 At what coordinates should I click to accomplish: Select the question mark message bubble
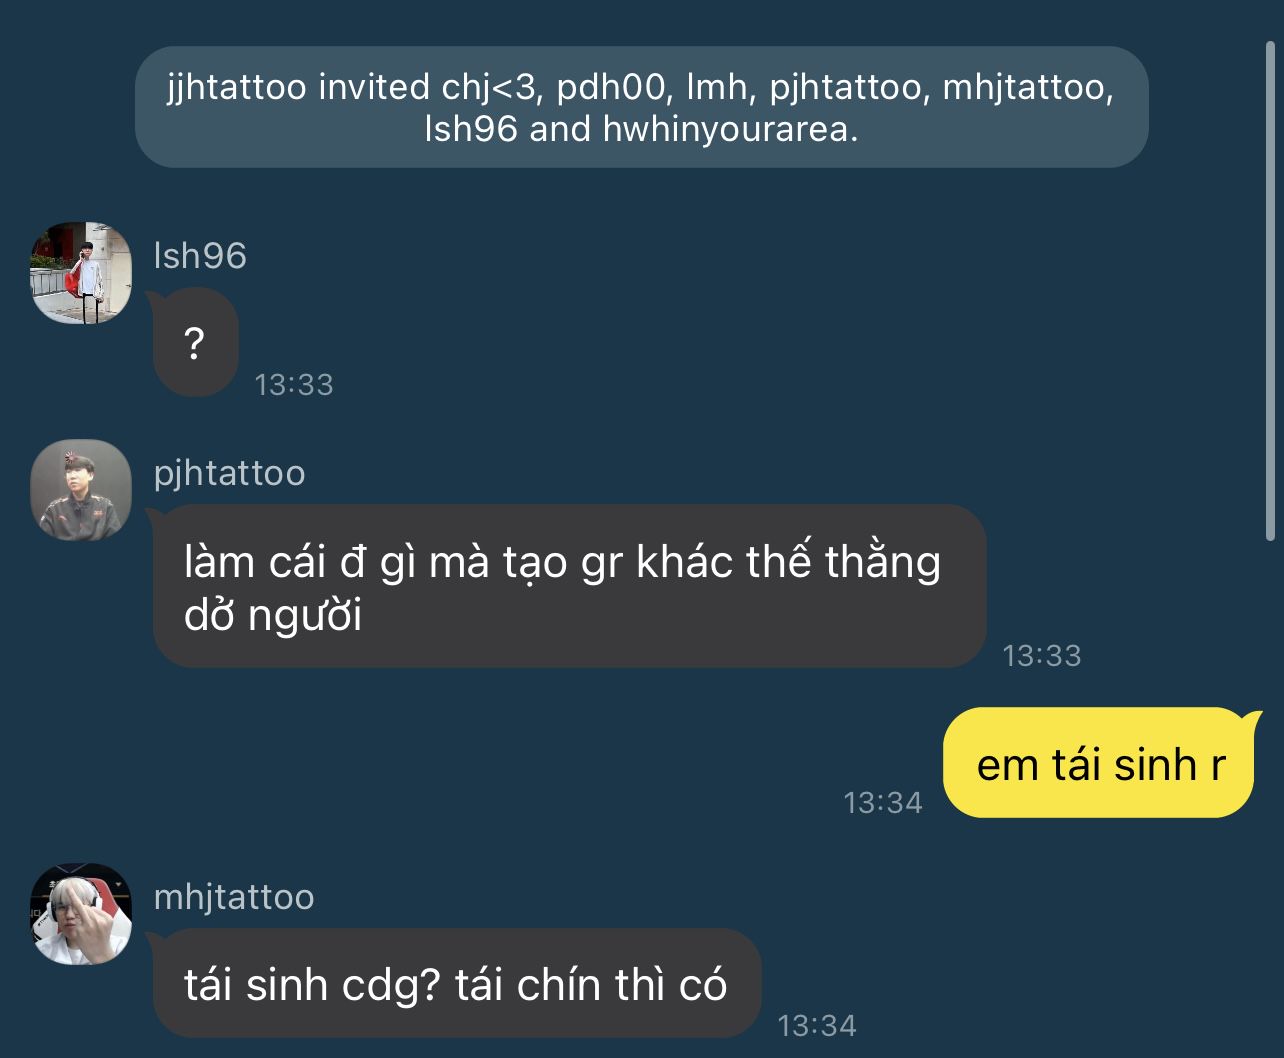195,343
